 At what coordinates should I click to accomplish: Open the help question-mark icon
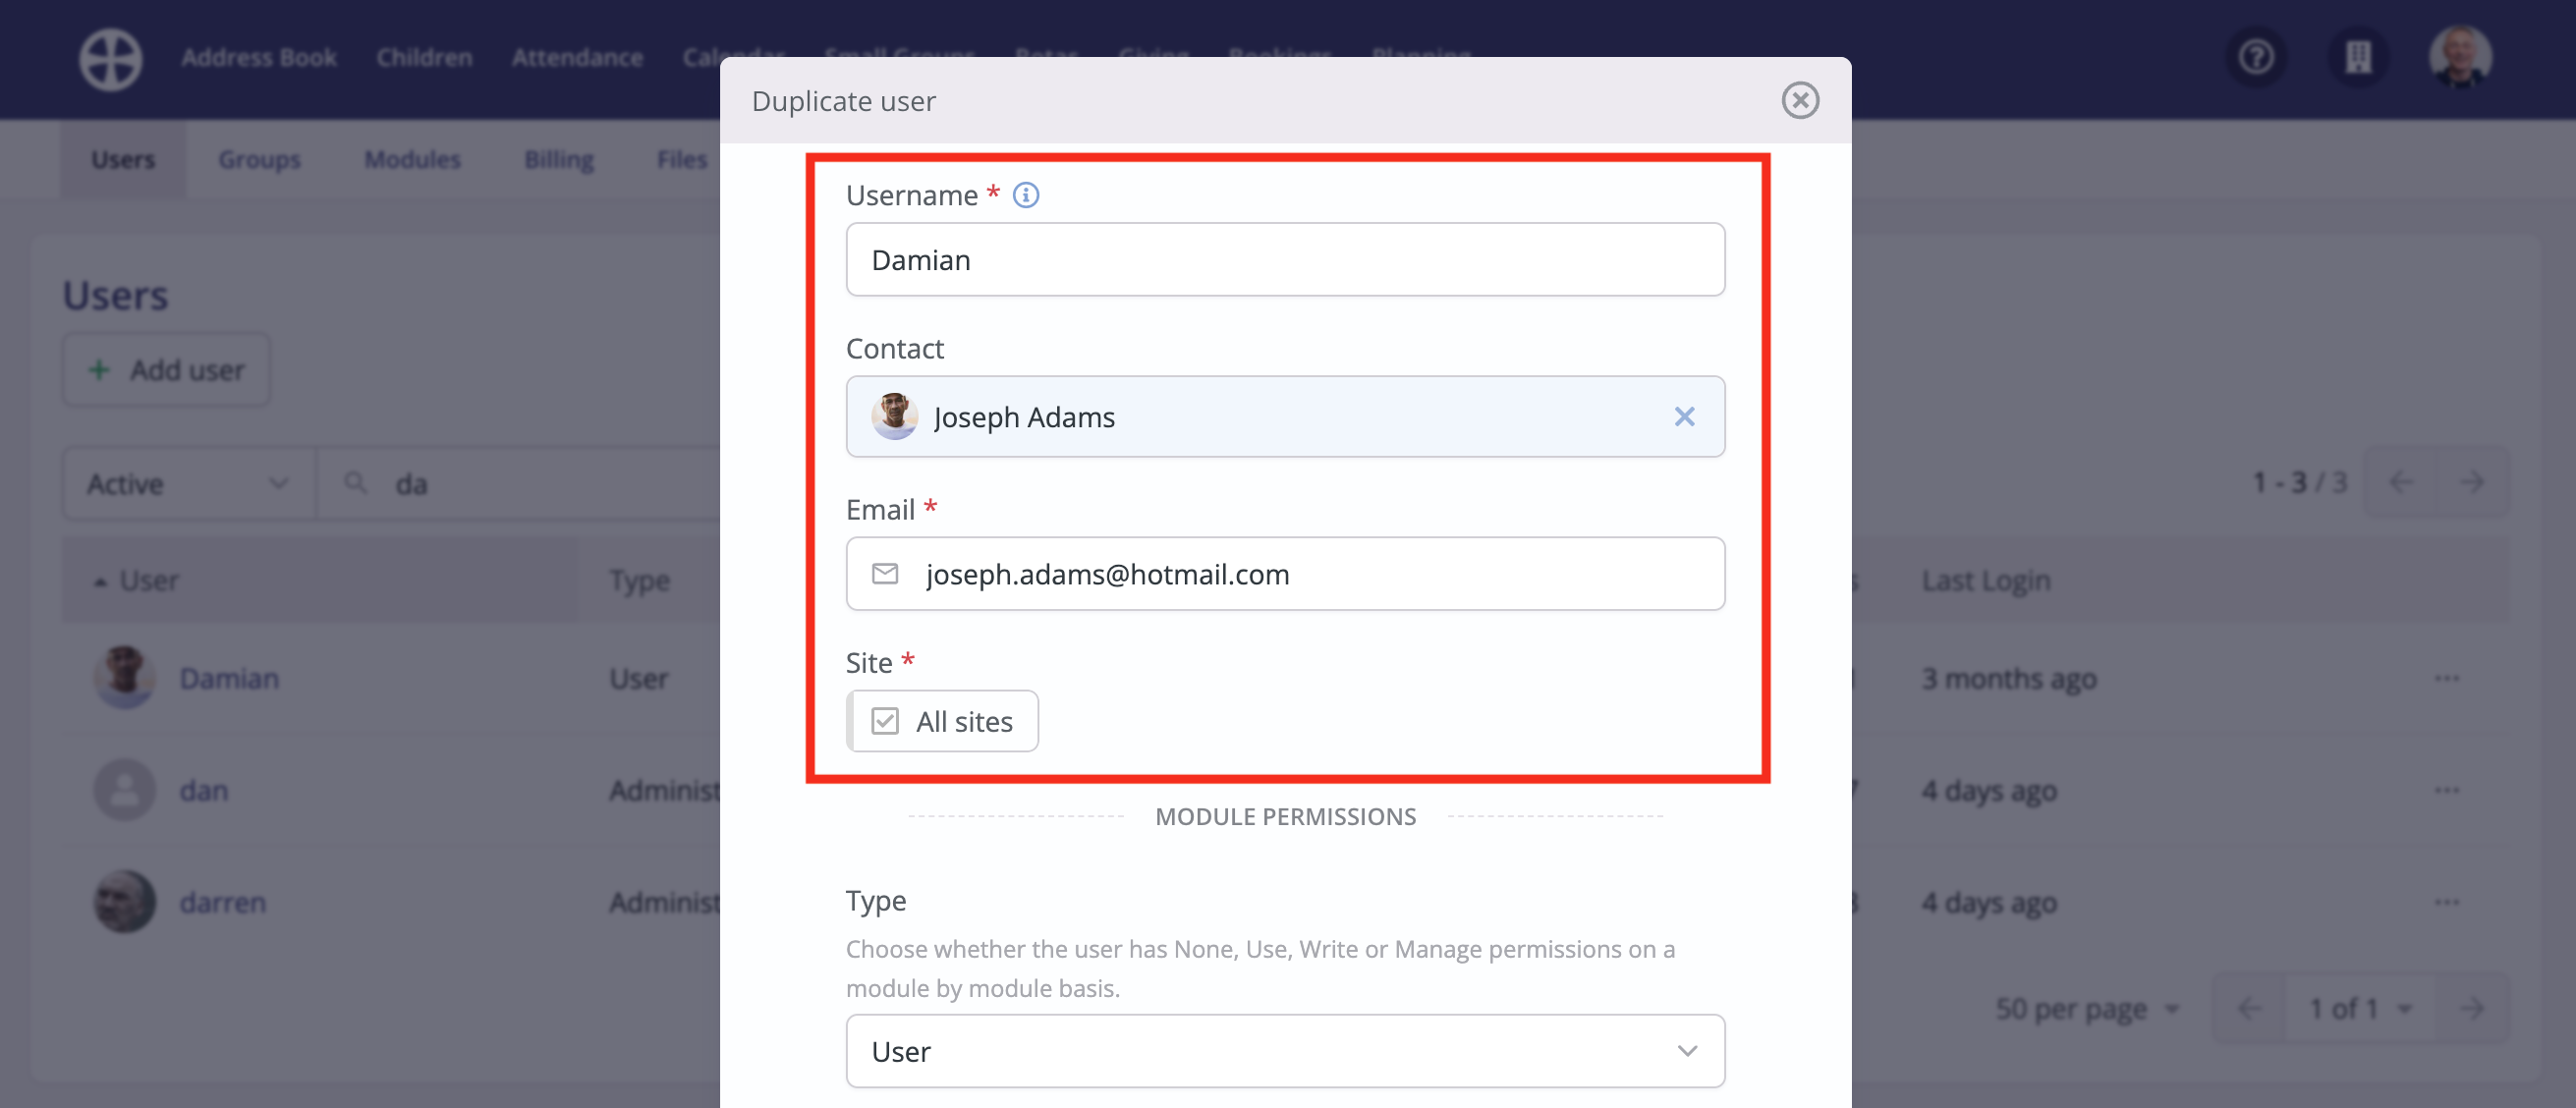[2255, 57]
